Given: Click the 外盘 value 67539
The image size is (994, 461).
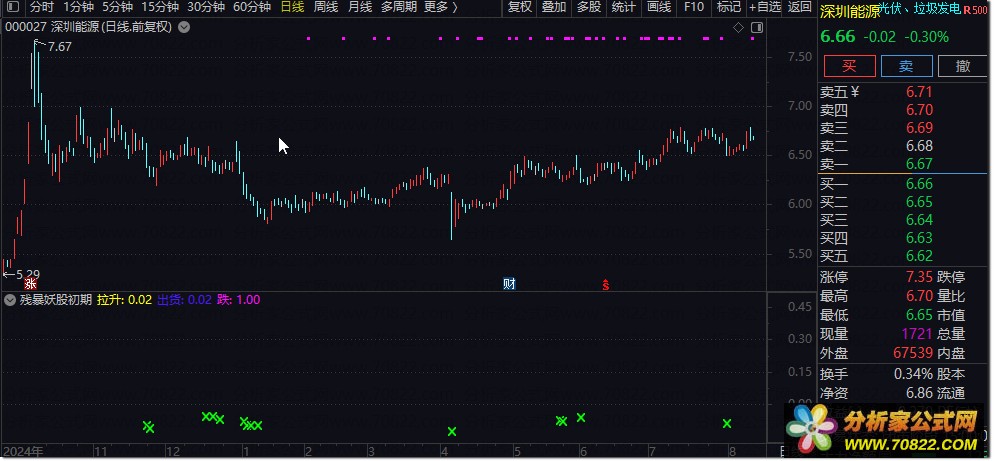Looking at the screenshot, I should [913, 353].
